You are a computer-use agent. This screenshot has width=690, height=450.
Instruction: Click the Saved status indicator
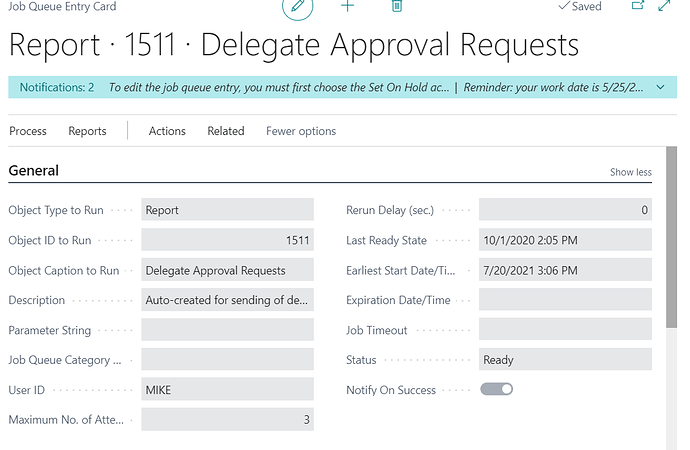pos(579,6)
